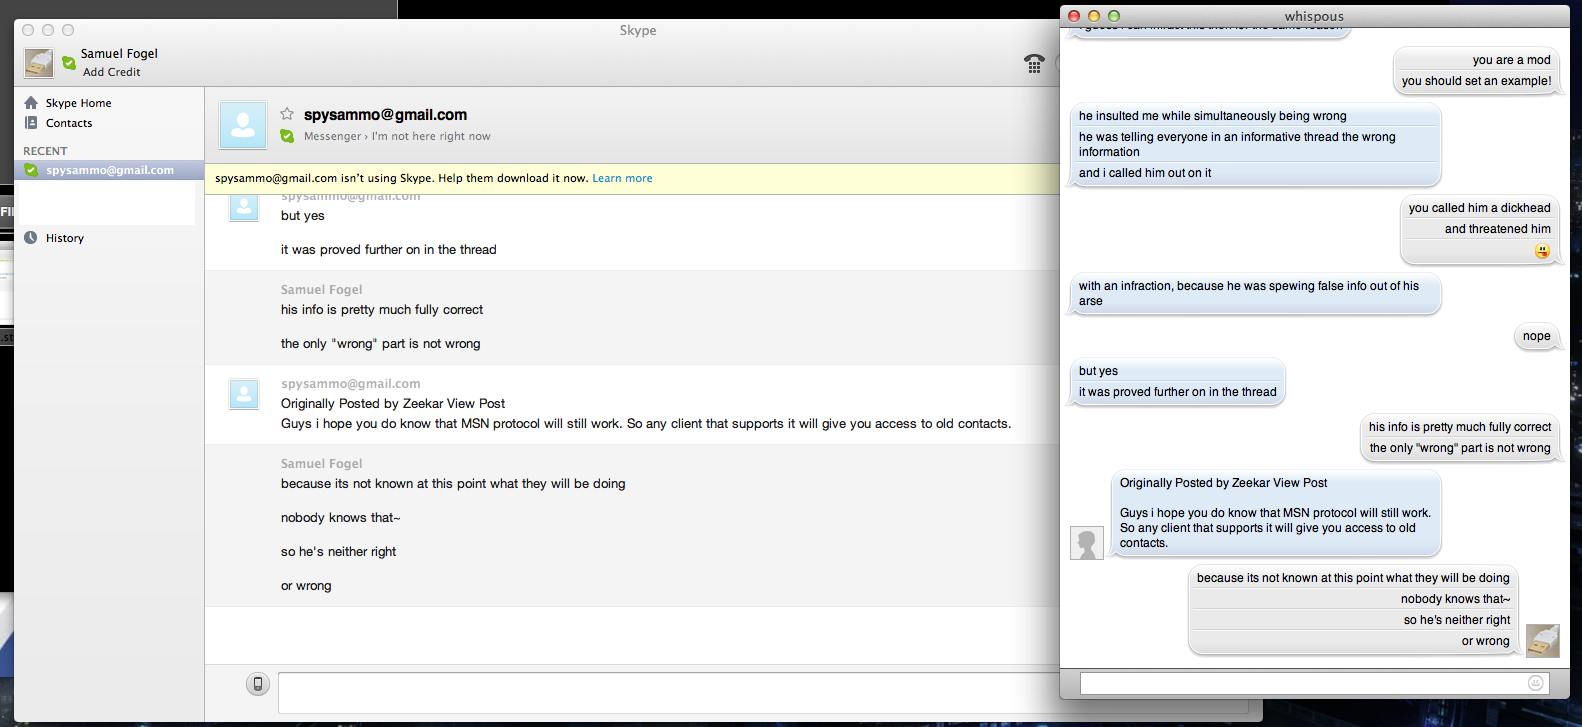Screen dimensions: 1582x727
Task: Click "so he's neither right" in the Skype chat
Action: click(338, 552)
